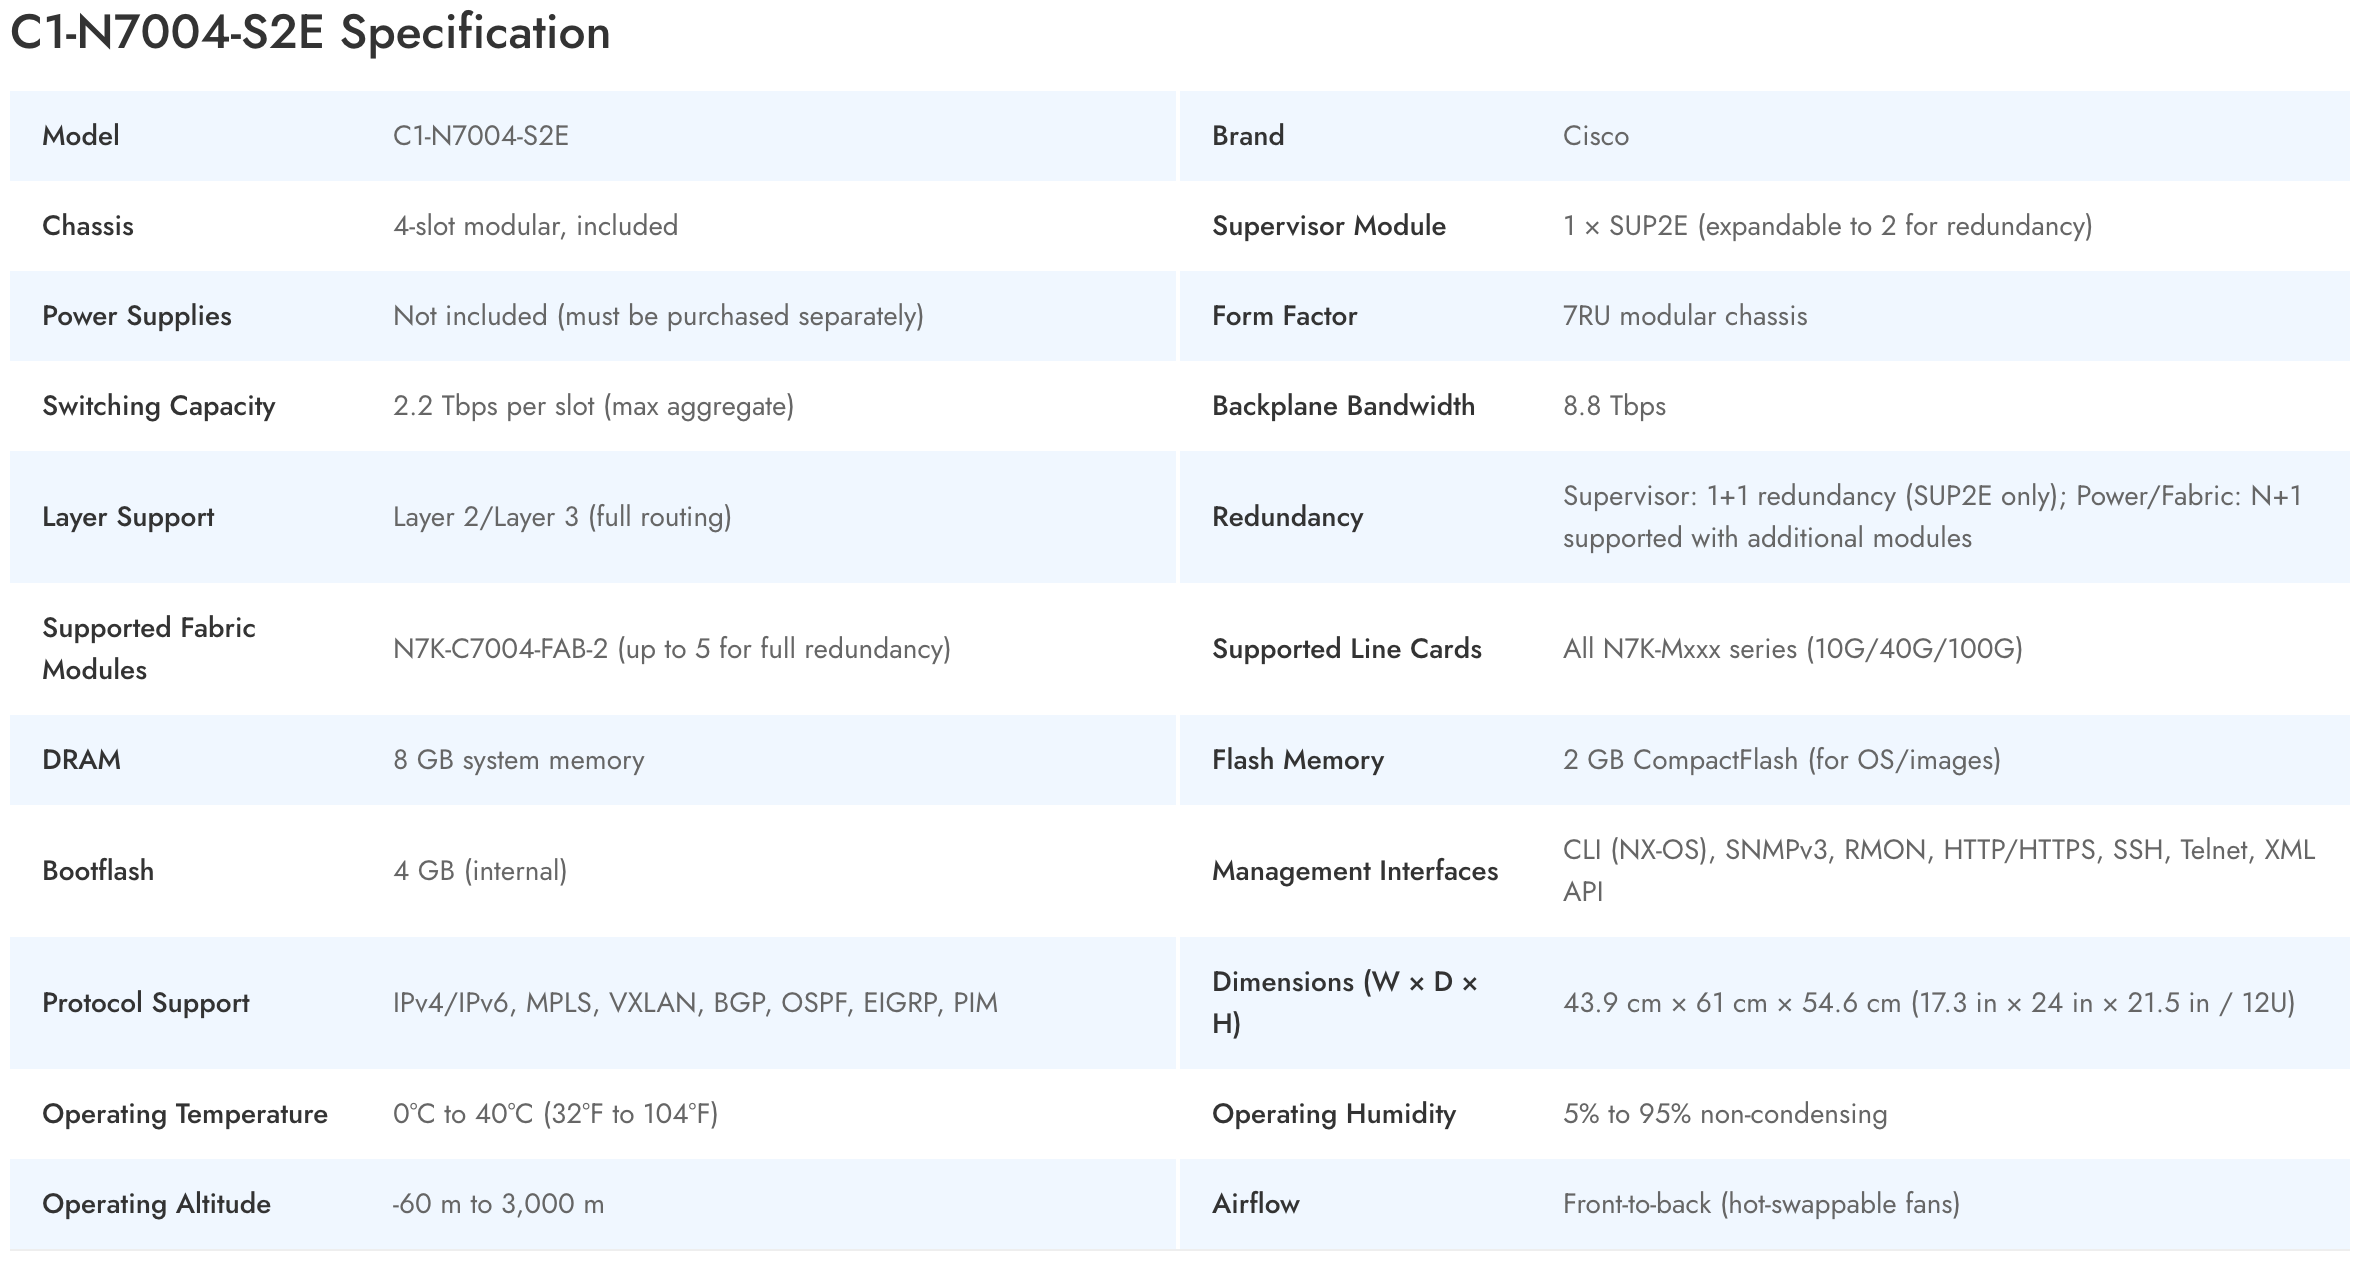The image size is (2366, 1272).
Task: Select the Model value C1-N7004-S2E
Action: 480,136
